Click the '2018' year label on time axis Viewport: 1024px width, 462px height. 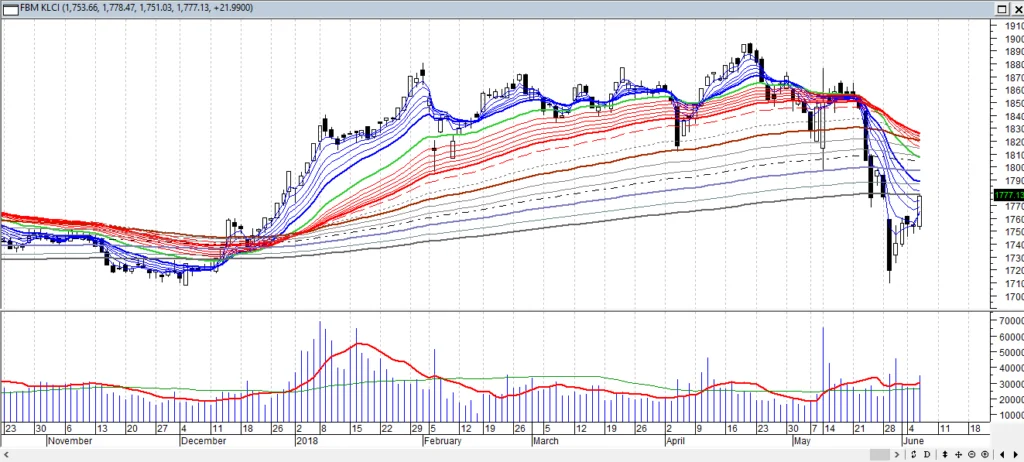click(306, 441)
